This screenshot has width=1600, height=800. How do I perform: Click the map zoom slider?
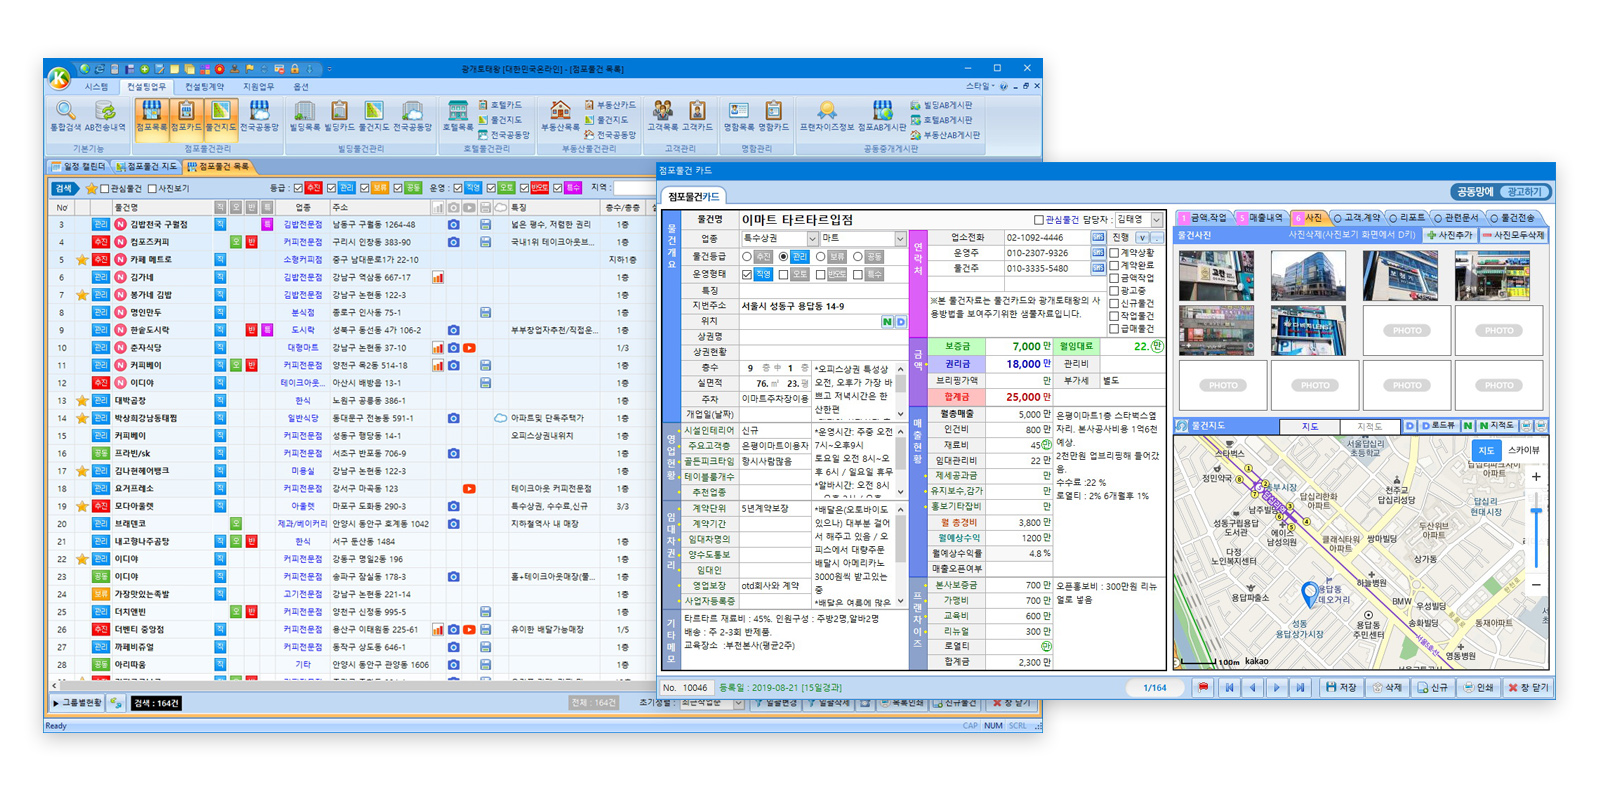[1536, 512]
